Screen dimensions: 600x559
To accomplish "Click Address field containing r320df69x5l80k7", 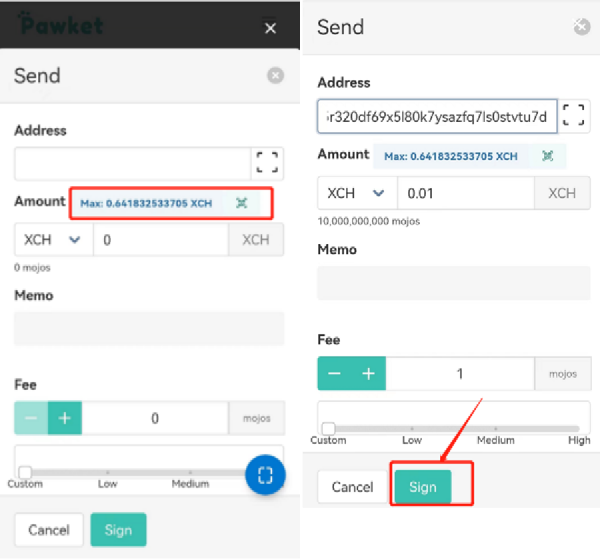I will point(437,116).
